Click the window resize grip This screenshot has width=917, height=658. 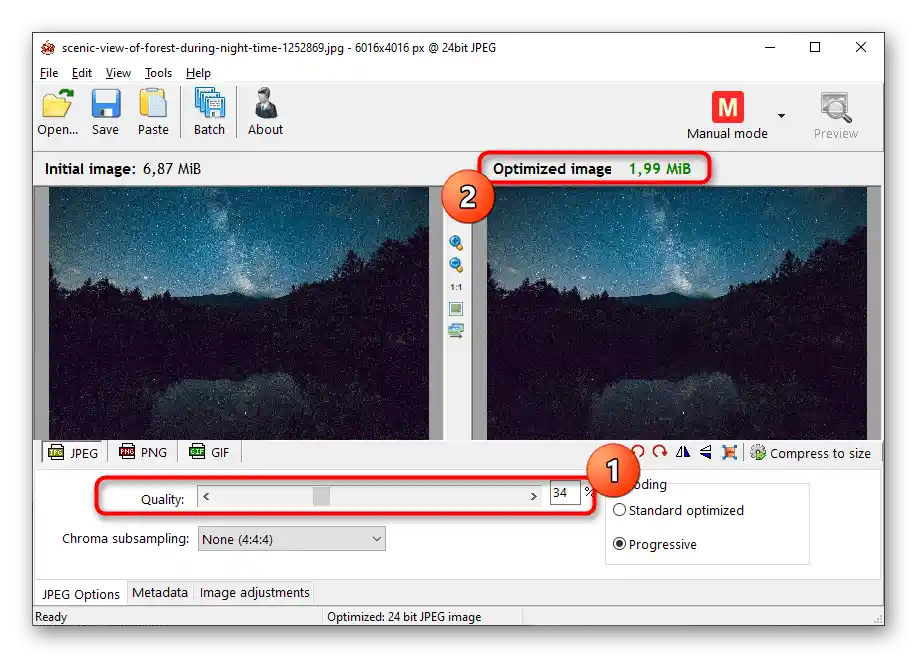pyautogui.click(x=877, y=619)
